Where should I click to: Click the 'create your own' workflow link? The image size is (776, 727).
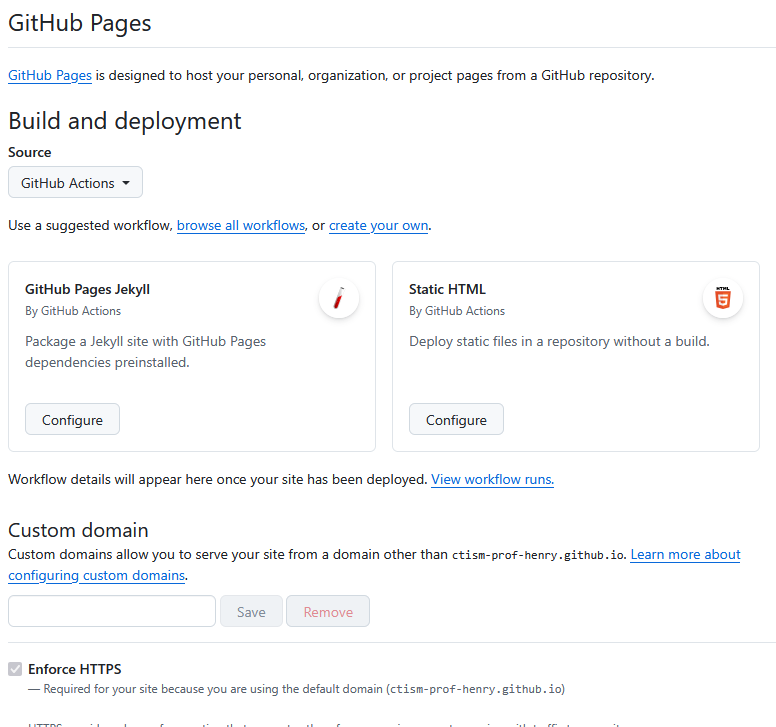coord(378,226)
